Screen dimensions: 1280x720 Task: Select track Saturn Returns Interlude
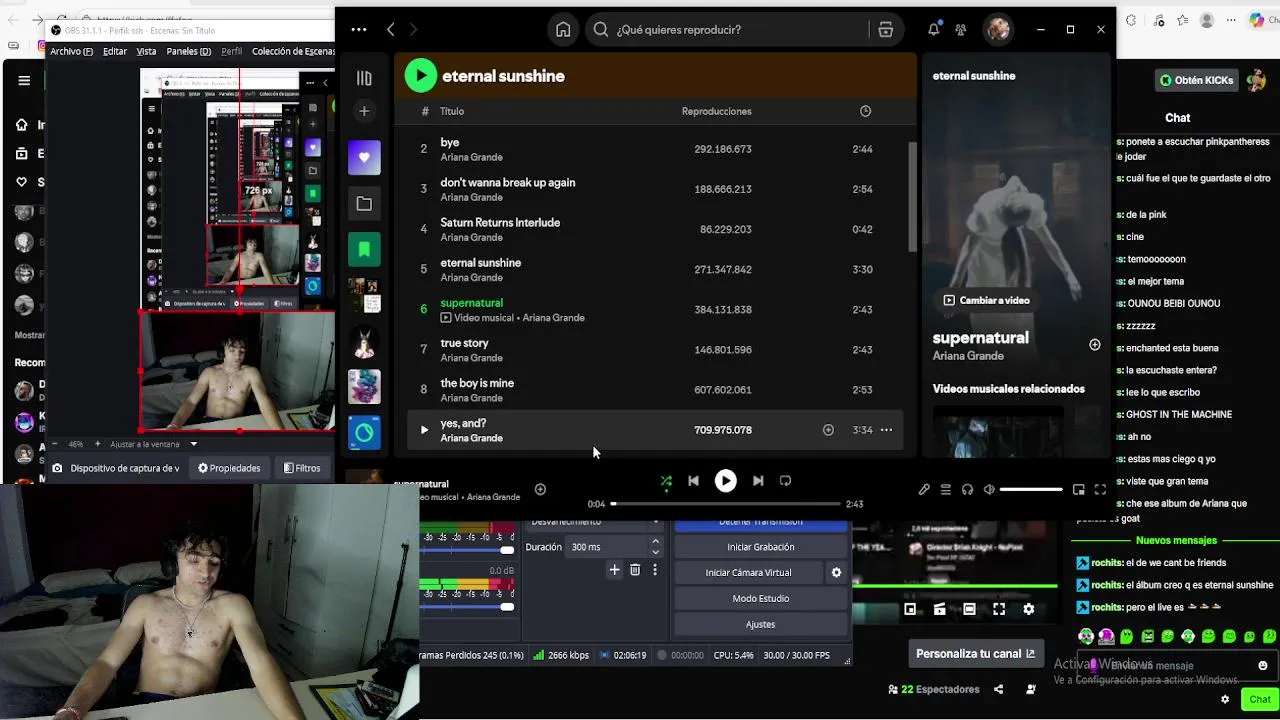500,223
